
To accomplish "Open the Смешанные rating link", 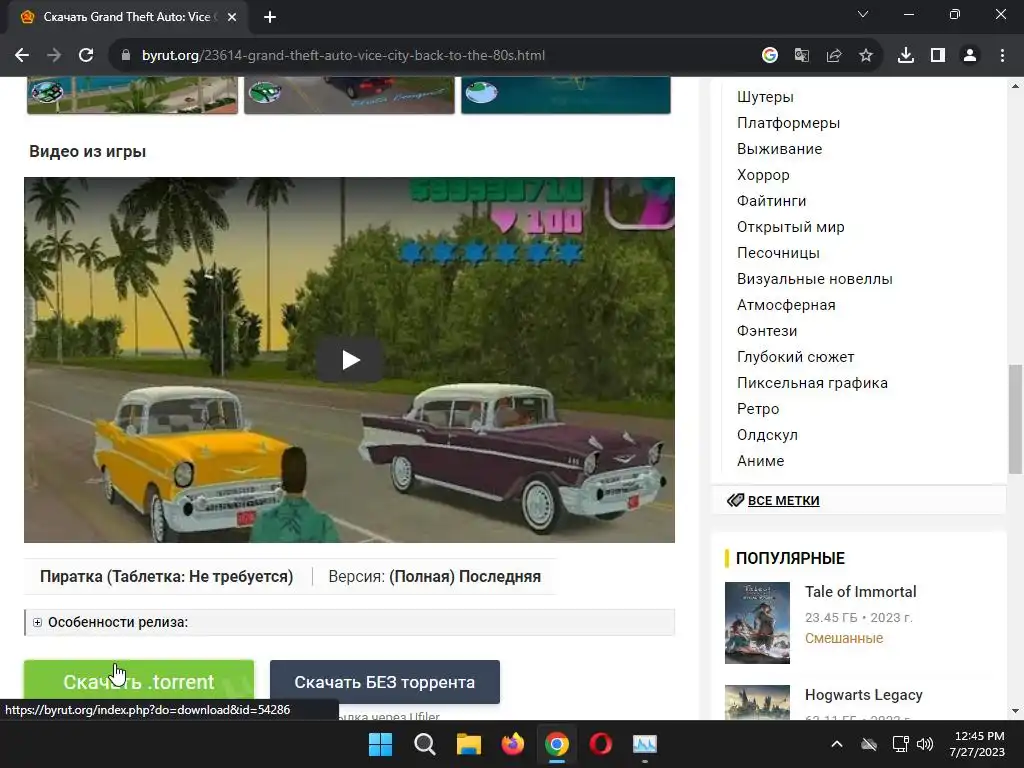I will point(844,638).
